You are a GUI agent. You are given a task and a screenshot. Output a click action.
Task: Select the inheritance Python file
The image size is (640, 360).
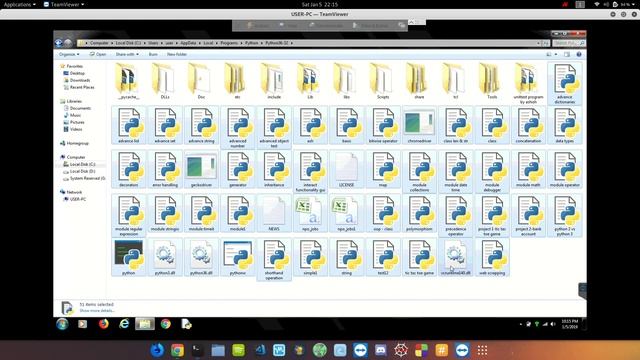[x=274, y=169]
